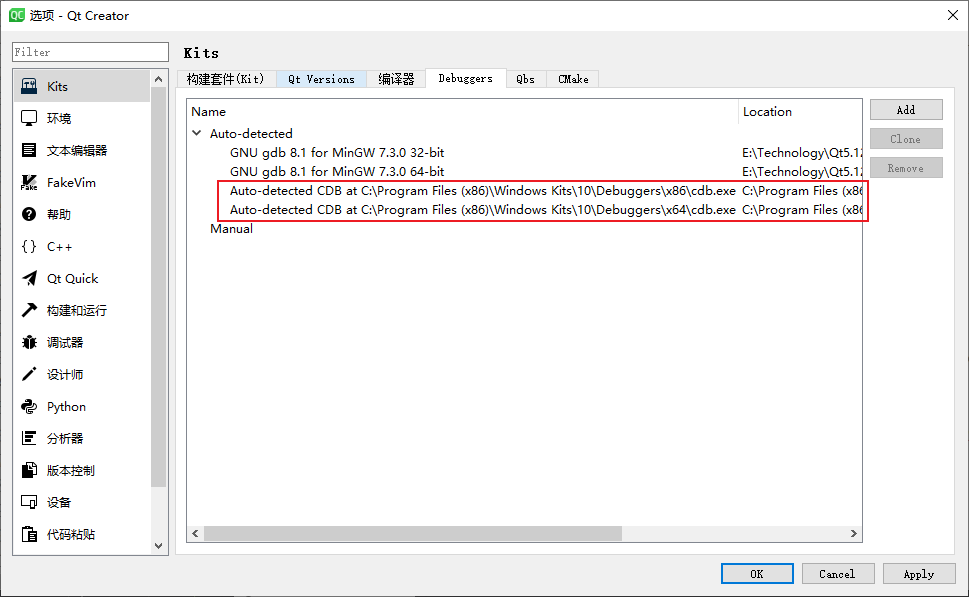Click the Remove button
Screen dimensions: 969x597
click(x=906, y=168)
